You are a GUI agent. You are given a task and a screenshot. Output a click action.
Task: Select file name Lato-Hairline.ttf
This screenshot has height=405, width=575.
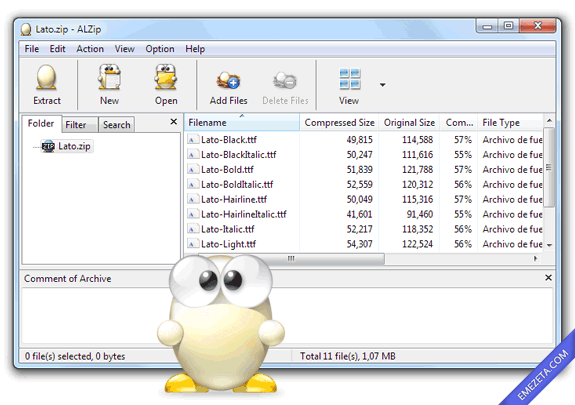(234, 200)
